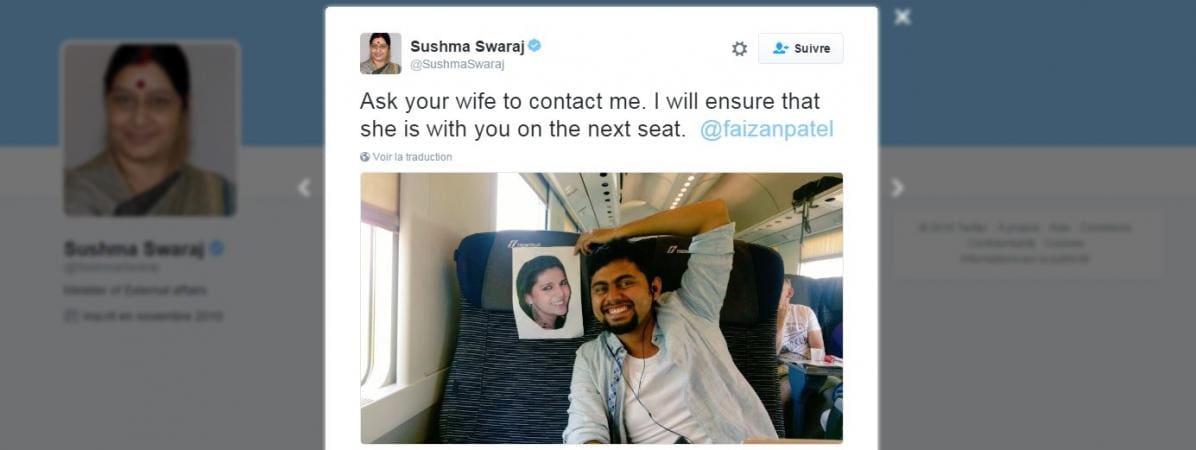Click the verified badge beside blurred profile name
Image resolution: width=1196 pixels, height=450 pixels.
[217, 248]
